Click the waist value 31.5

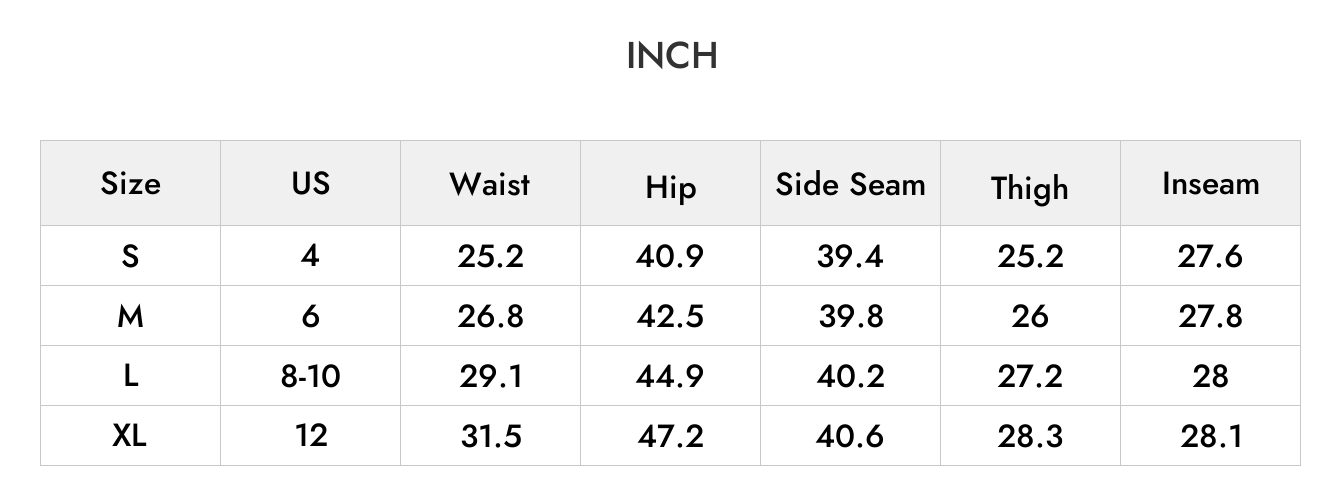pyautogui.click(x=490, y=436)
